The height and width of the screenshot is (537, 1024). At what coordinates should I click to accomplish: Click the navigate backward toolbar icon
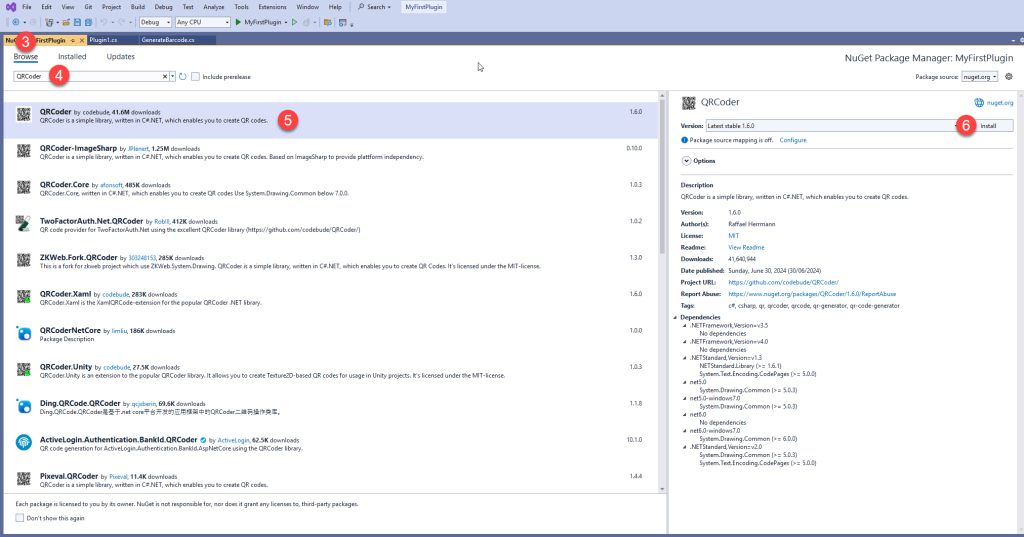[x=16, y=22]
